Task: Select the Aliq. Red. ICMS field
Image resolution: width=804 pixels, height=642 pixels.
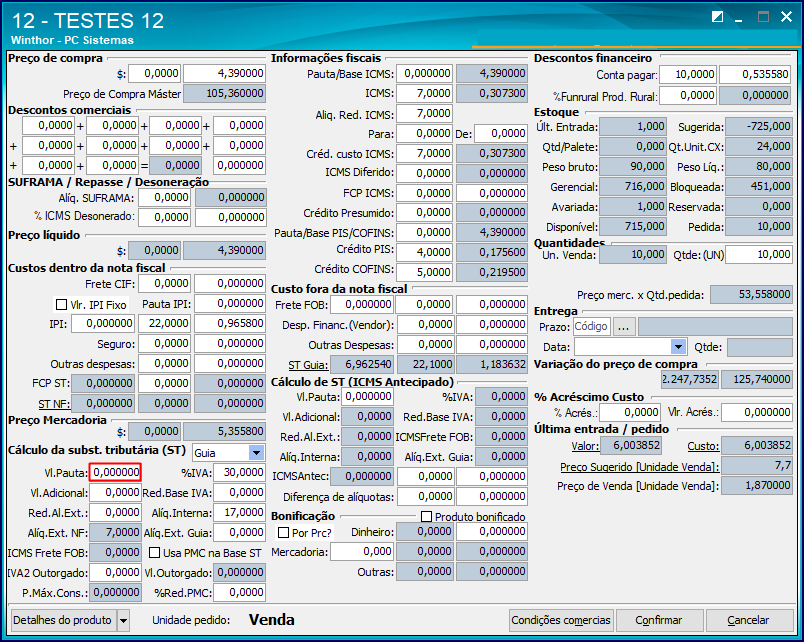Action: 424,113
